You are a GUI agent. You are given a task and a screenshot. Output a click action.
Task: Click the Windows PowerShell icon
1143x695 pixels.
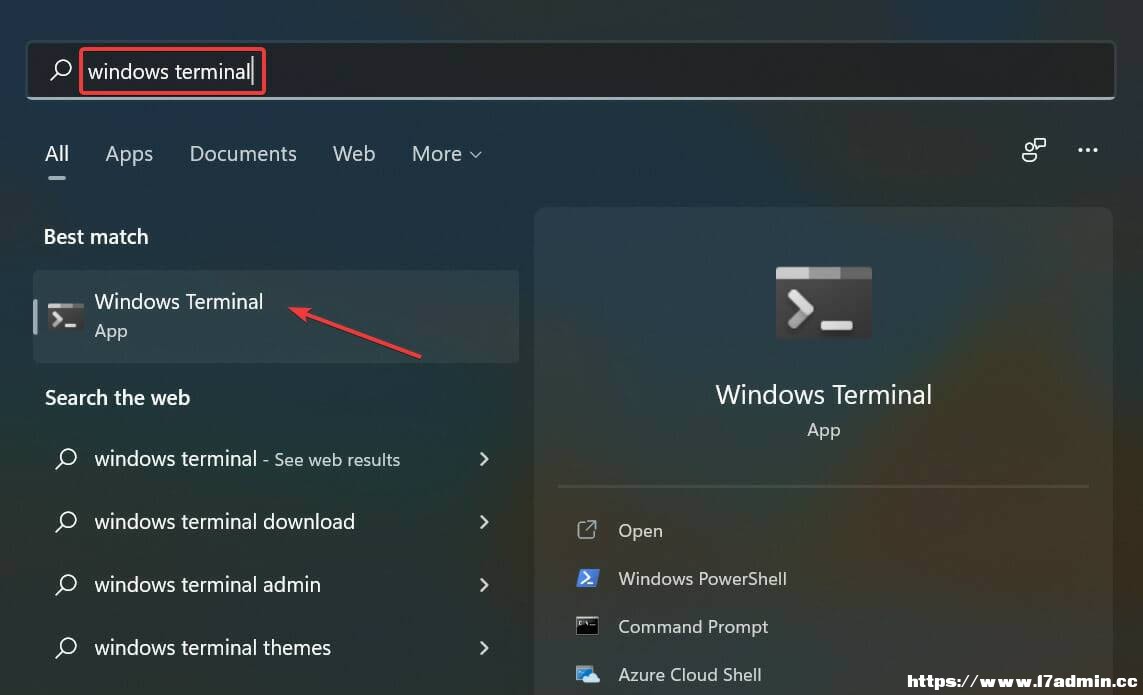click(x=588, y=578)
